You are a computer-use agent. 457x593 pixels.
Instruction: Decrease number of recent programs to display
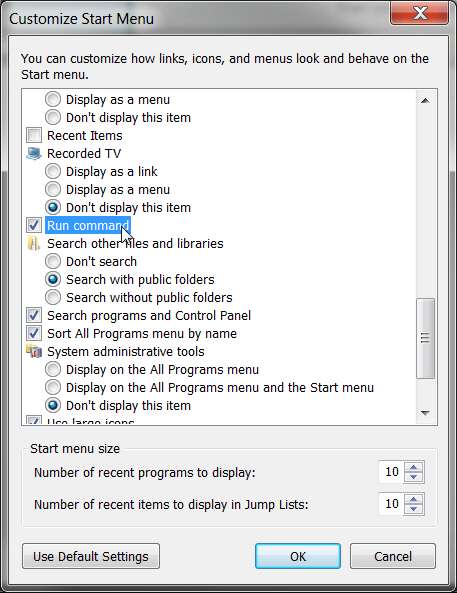click(414, 477)
